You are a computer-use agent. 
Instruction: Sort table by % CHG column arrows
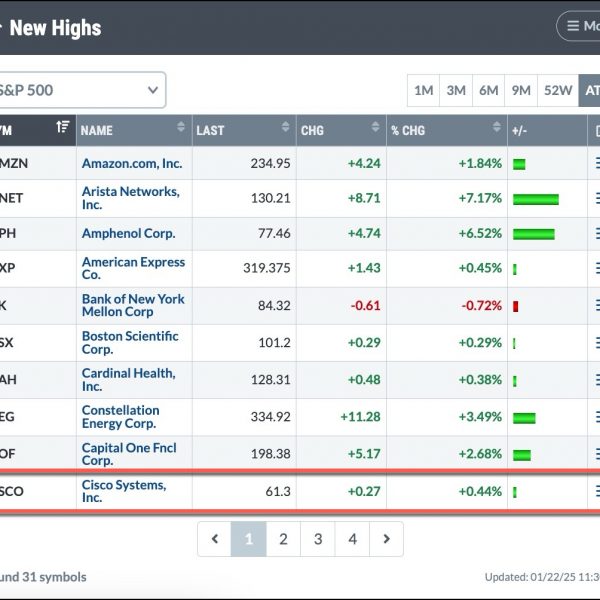point(496,127)
